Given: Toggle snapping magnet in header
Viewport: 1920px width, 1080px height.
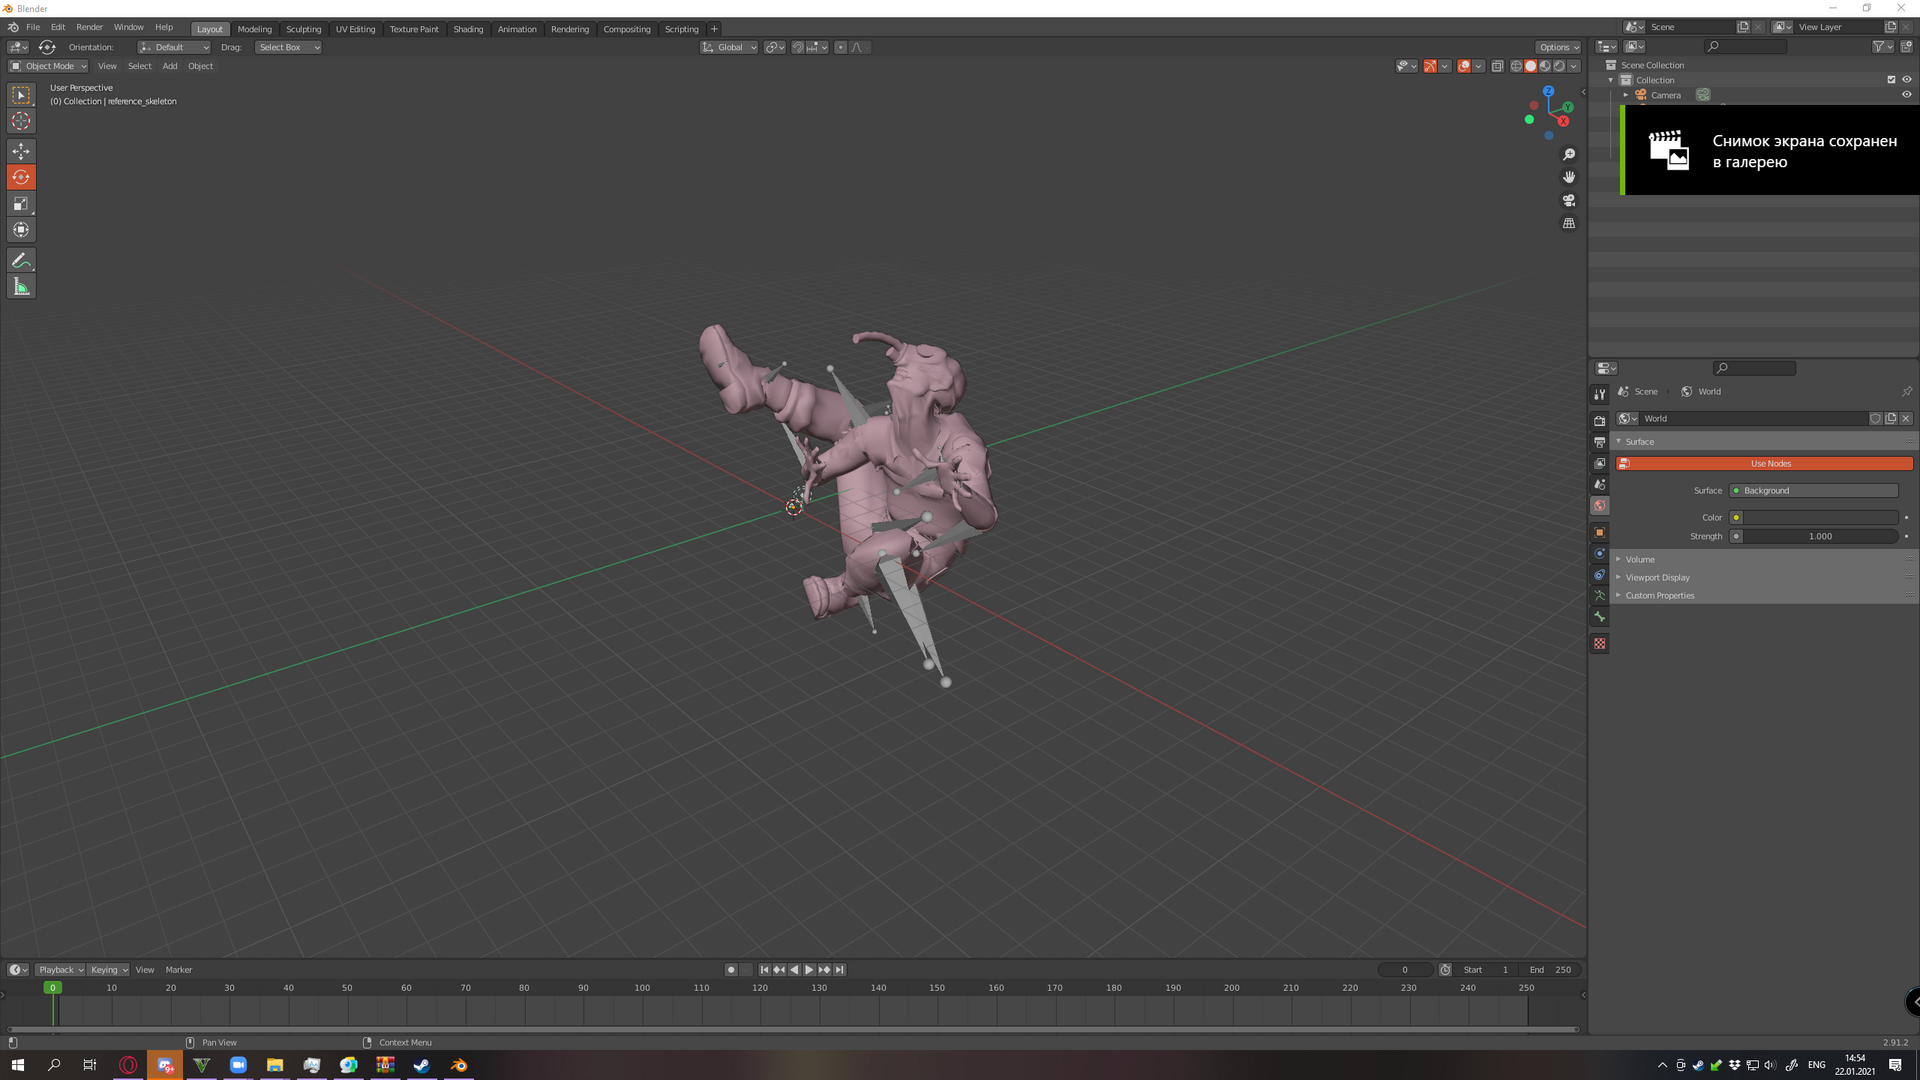Looking at the screenshot, I should [x=798, y=47].
